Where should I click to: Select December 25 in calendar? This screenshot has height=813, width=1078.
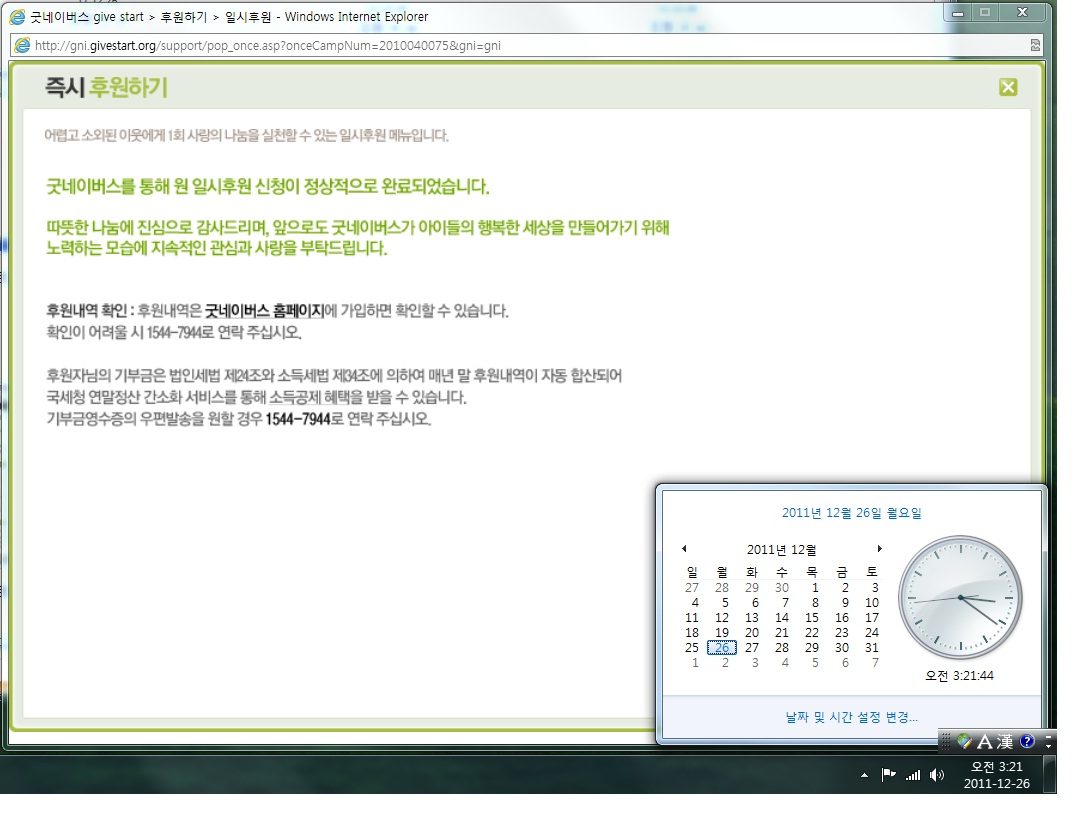692,647
